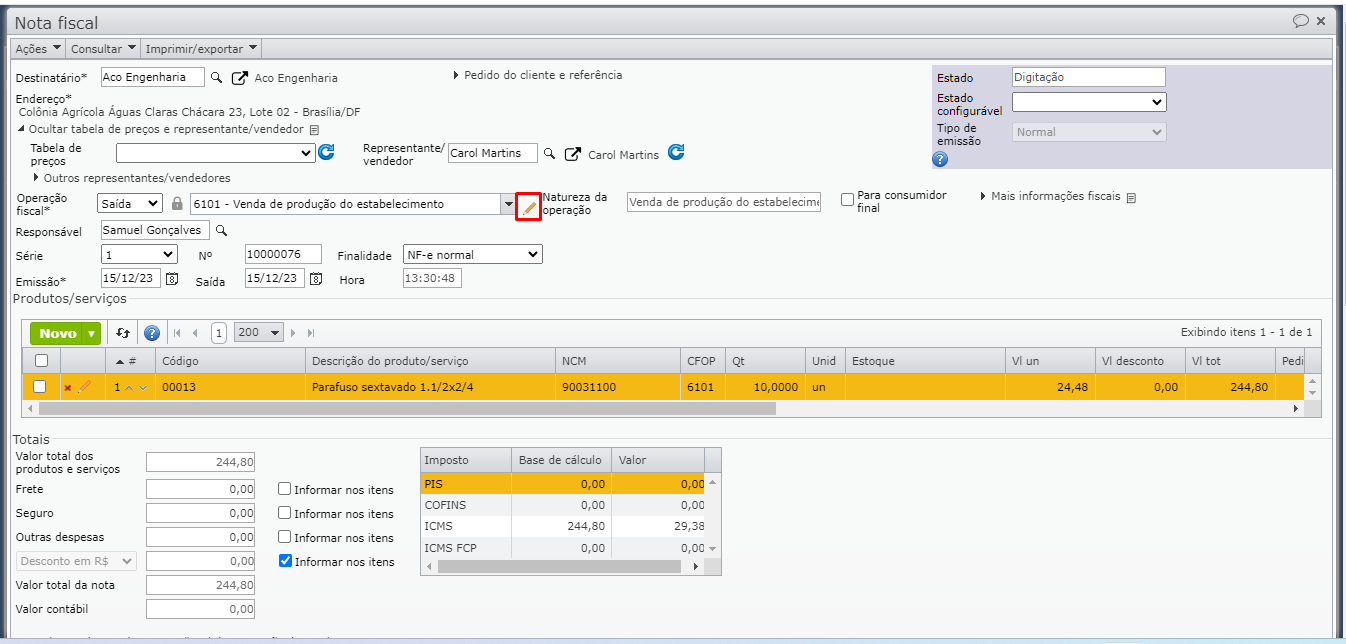Click the tax table horizontal scrollbar

560,566
